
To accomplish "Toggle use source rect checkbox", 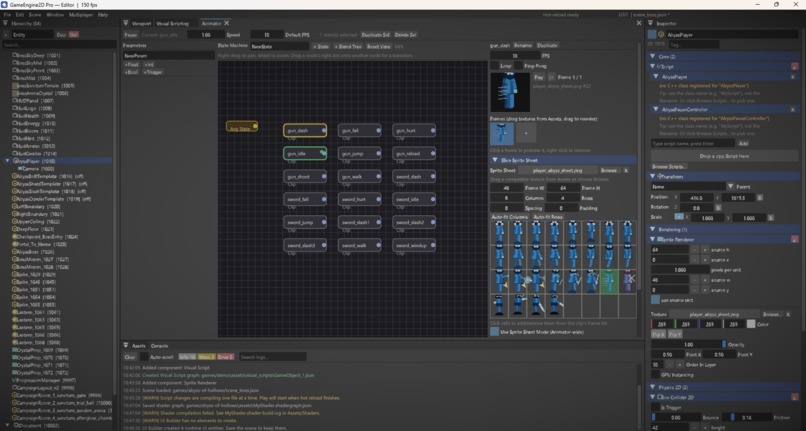I will (655, 300).
